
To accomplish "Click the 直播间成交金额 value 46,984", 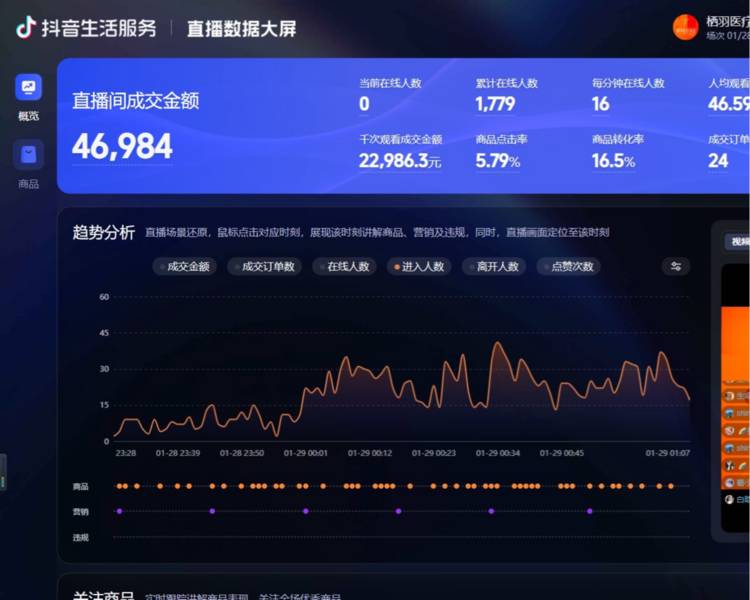I will 122,147.
